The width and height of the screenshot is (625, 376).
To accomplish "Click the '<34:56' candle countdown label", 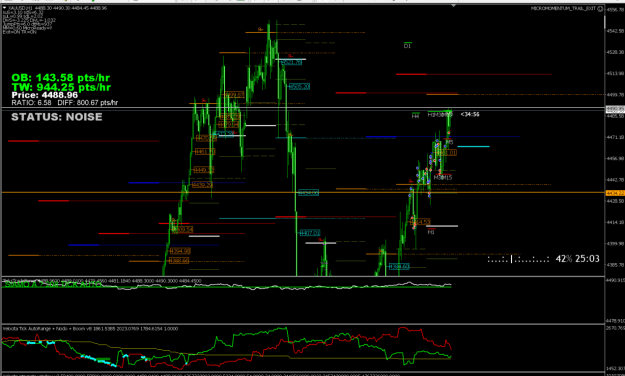I will [x=470, y=114].
